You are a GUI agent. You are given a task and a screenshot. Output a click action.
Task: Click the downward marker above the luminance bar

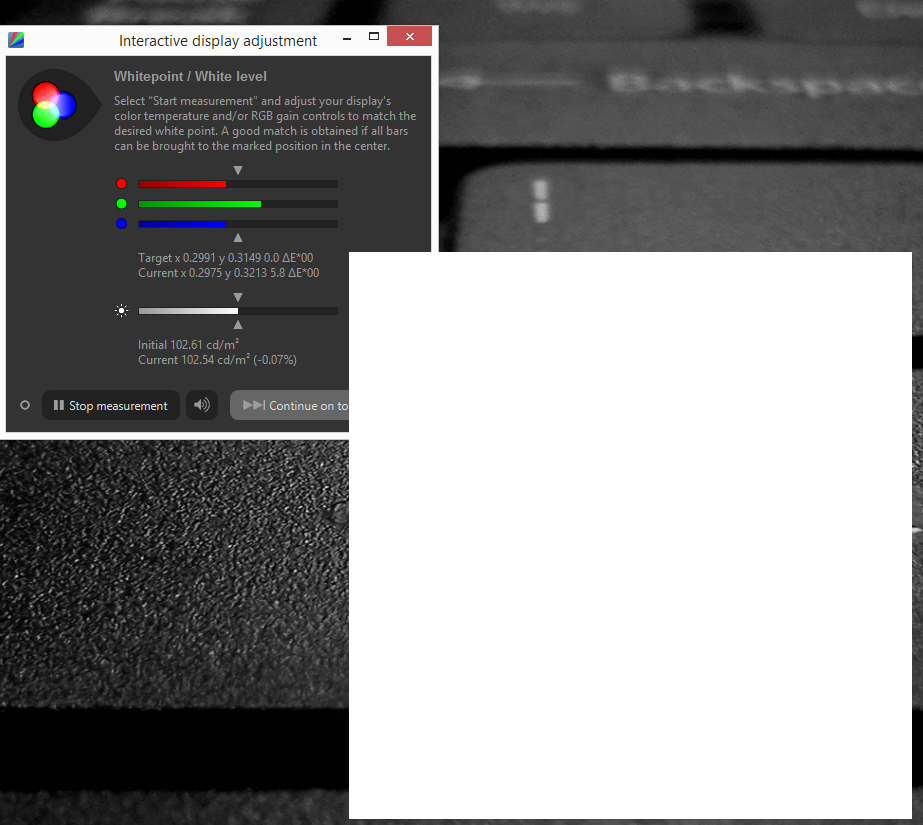click(238, 297)
